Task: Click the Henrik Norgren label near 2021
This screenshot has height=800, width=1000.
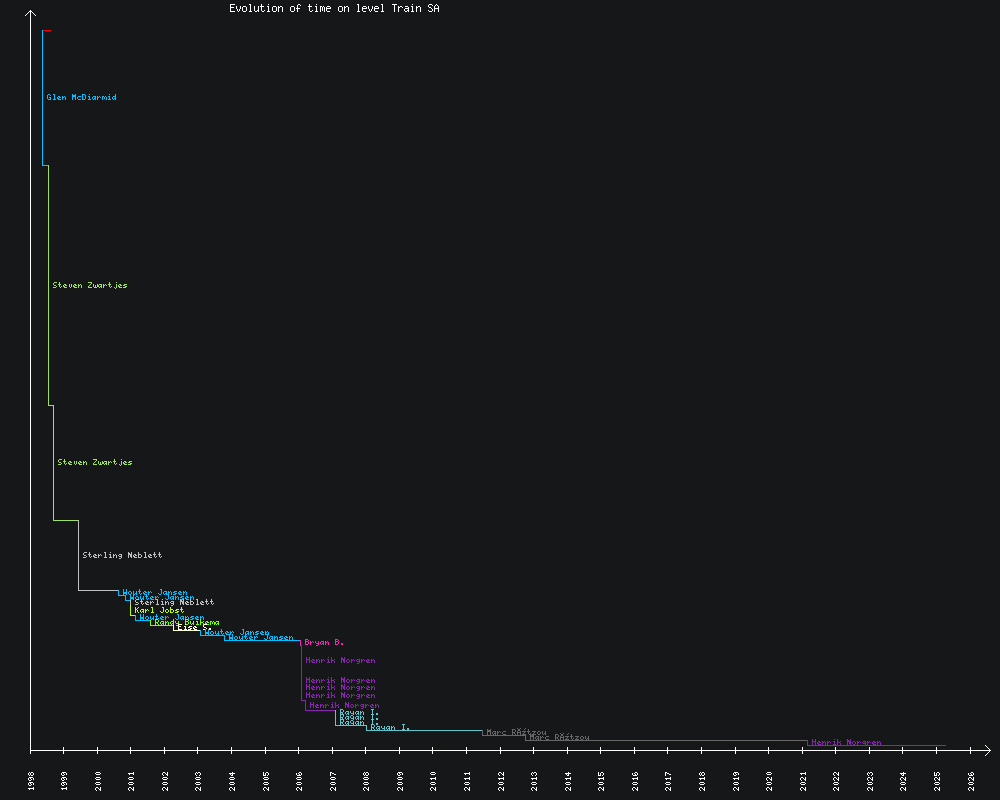Action: pyautogui.click(x=846, y=742)
